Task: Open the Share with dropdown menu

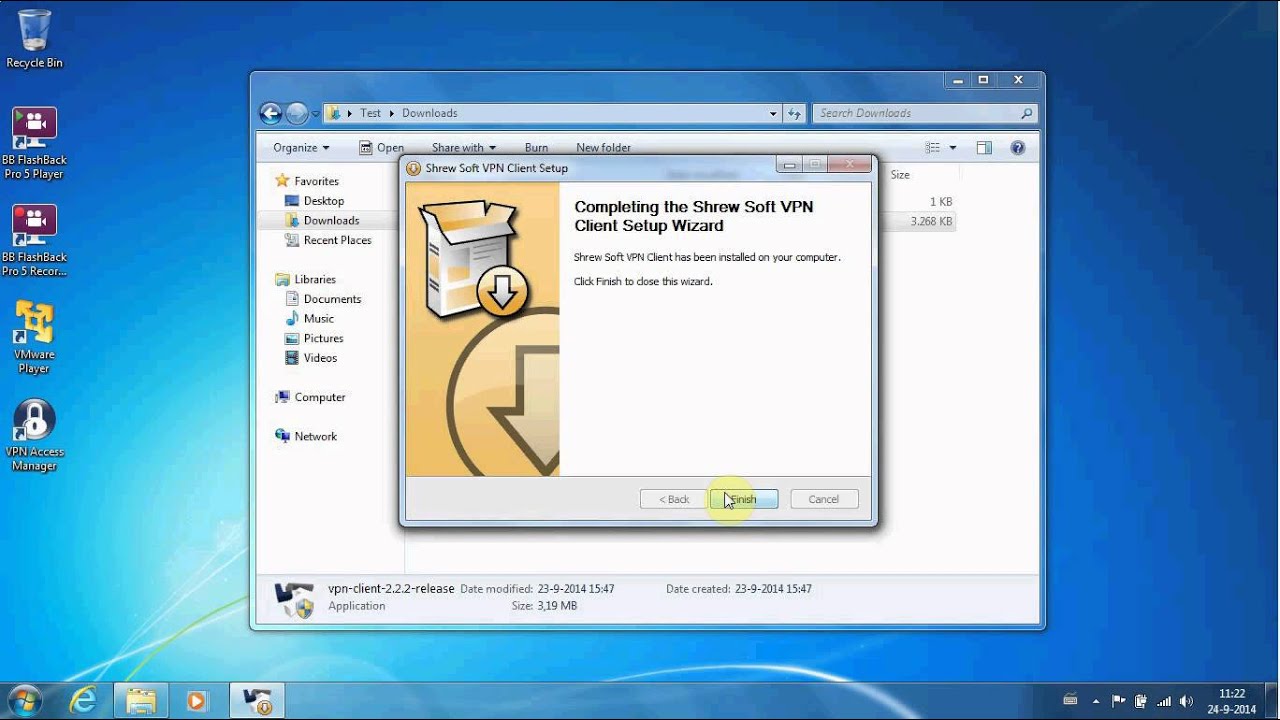Action: tap(463, 147)
